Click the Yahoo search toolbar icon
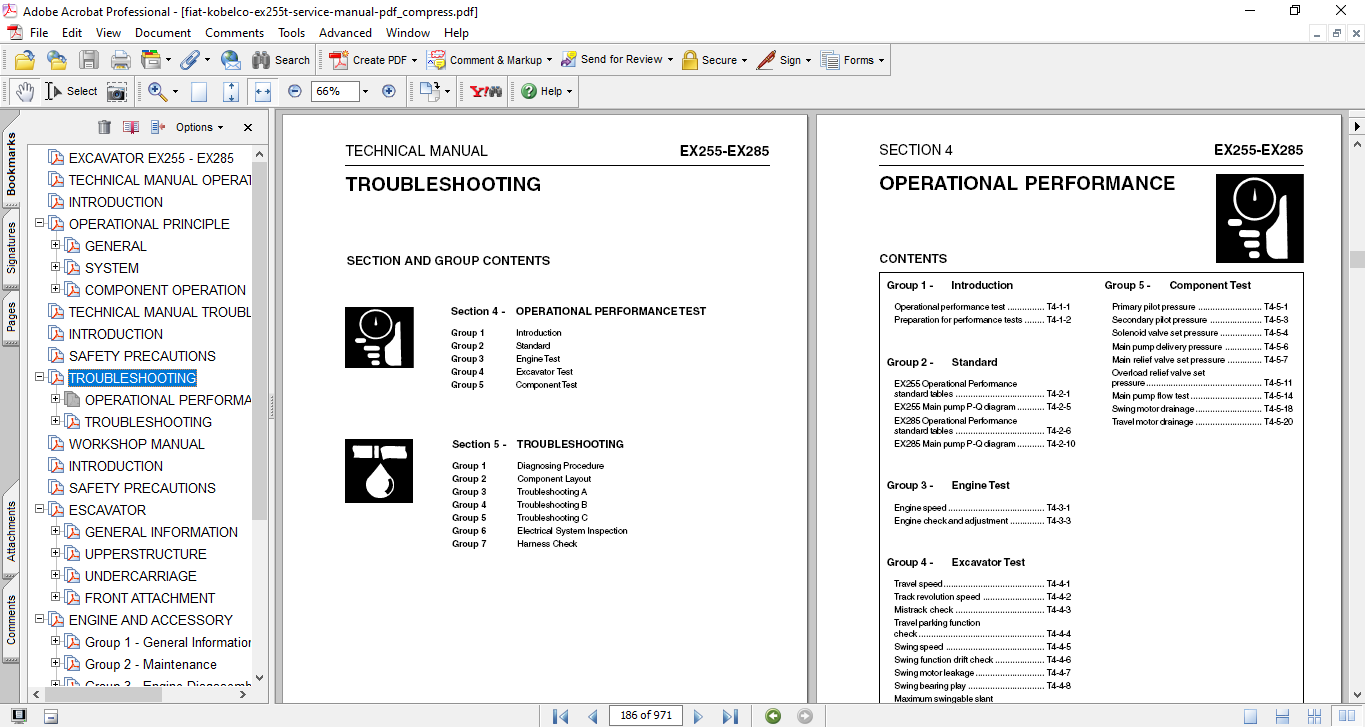Viewport: 1365px width, 727px height. 486,91
